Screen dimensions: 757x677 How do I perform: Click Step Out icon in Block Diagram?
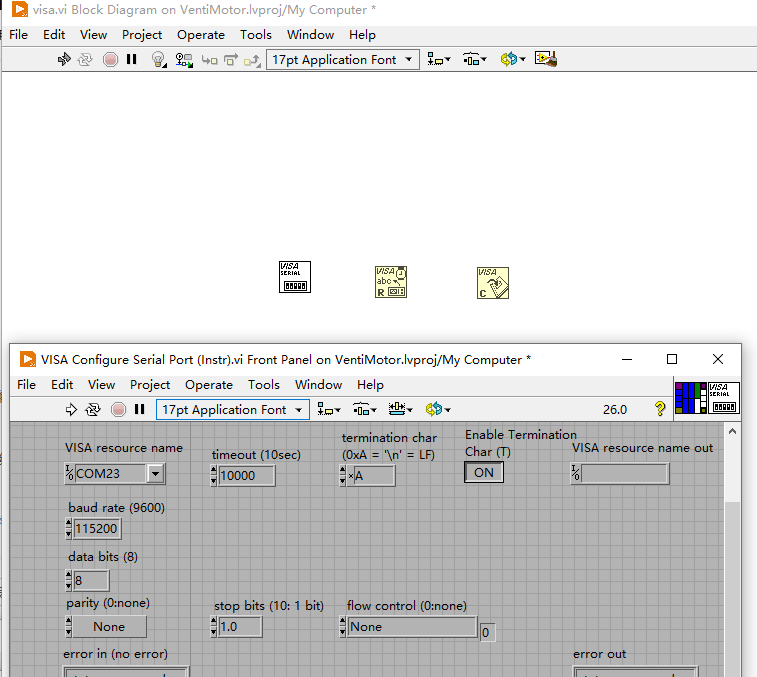pos(252,60)
